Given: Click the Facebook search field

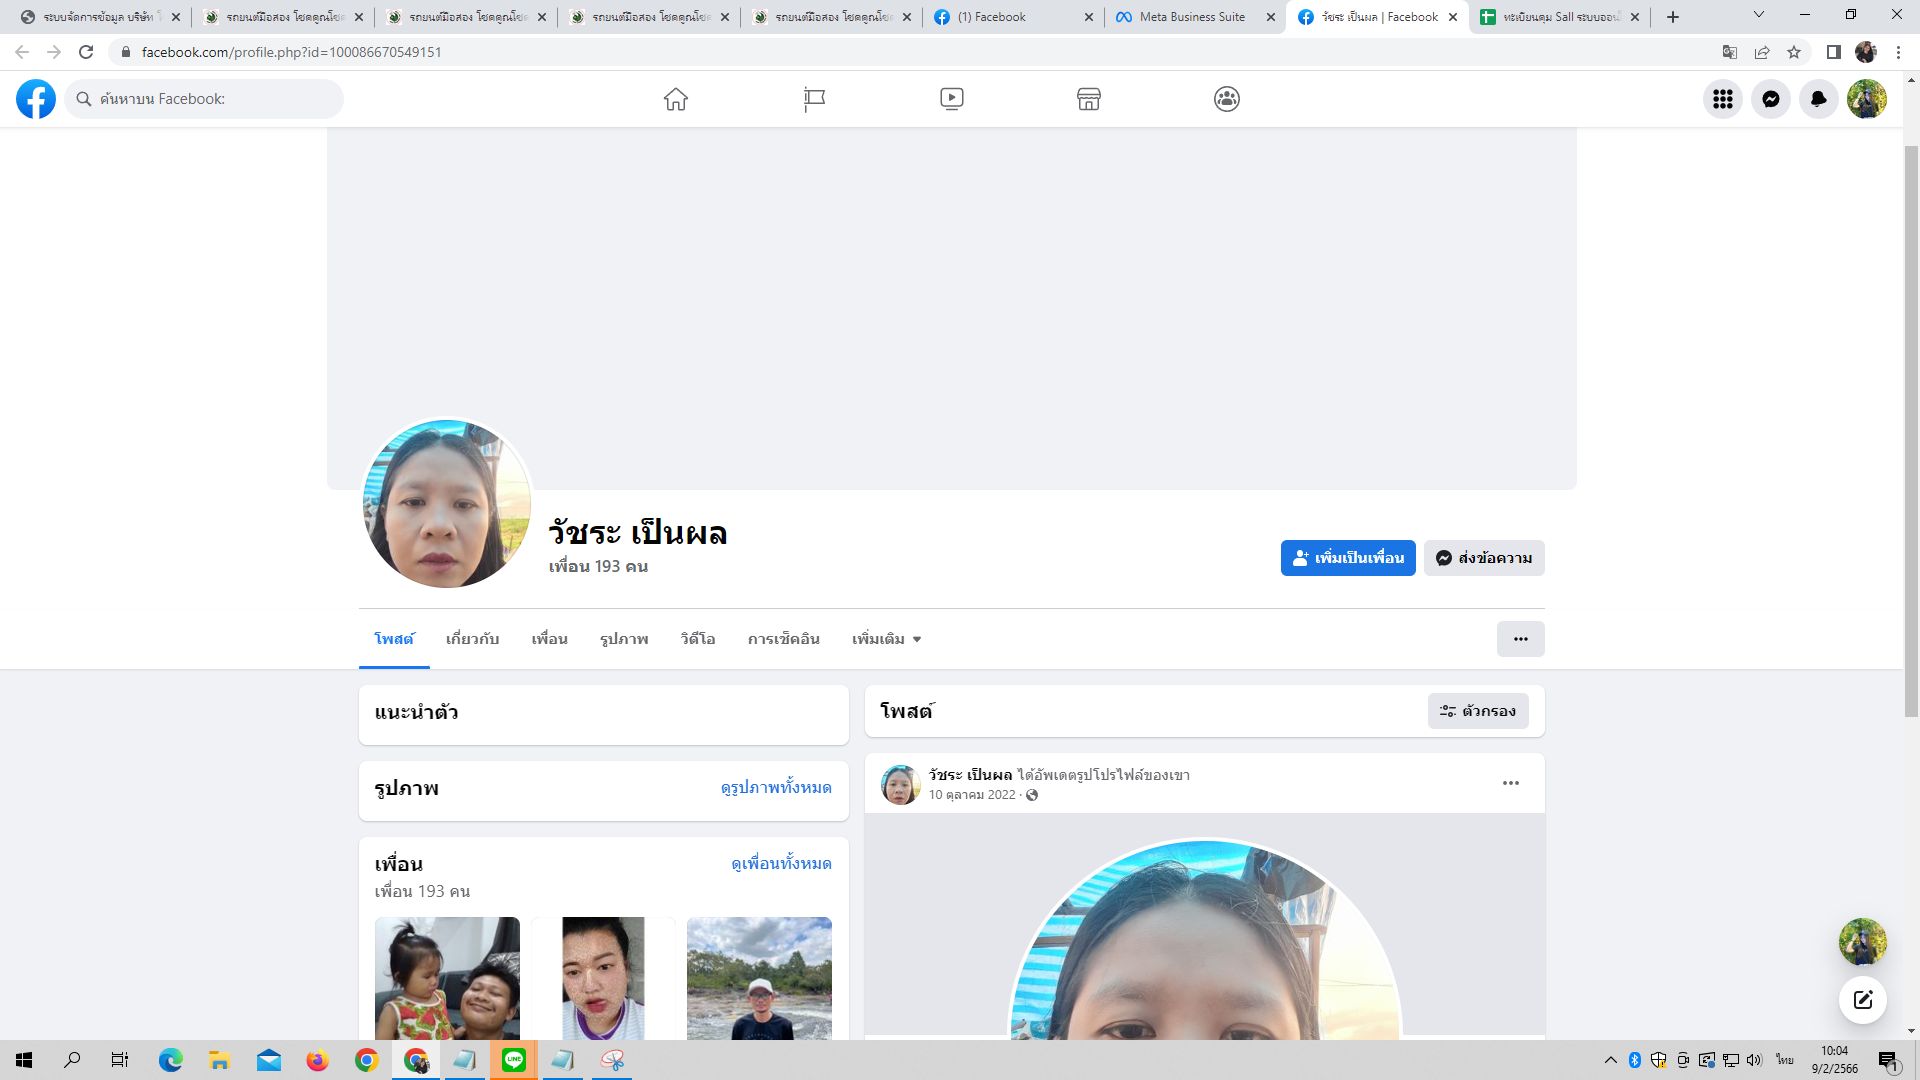Looking at the screenshot, I should 205,99.
